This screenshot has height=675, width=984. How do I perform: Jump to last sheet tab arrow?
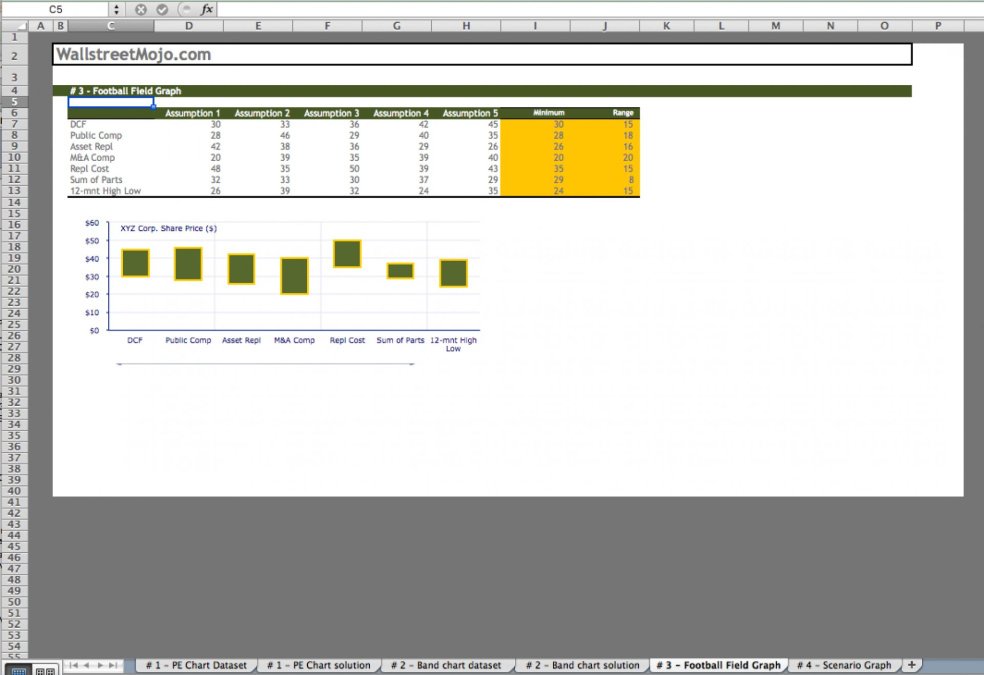coord(115,665)
